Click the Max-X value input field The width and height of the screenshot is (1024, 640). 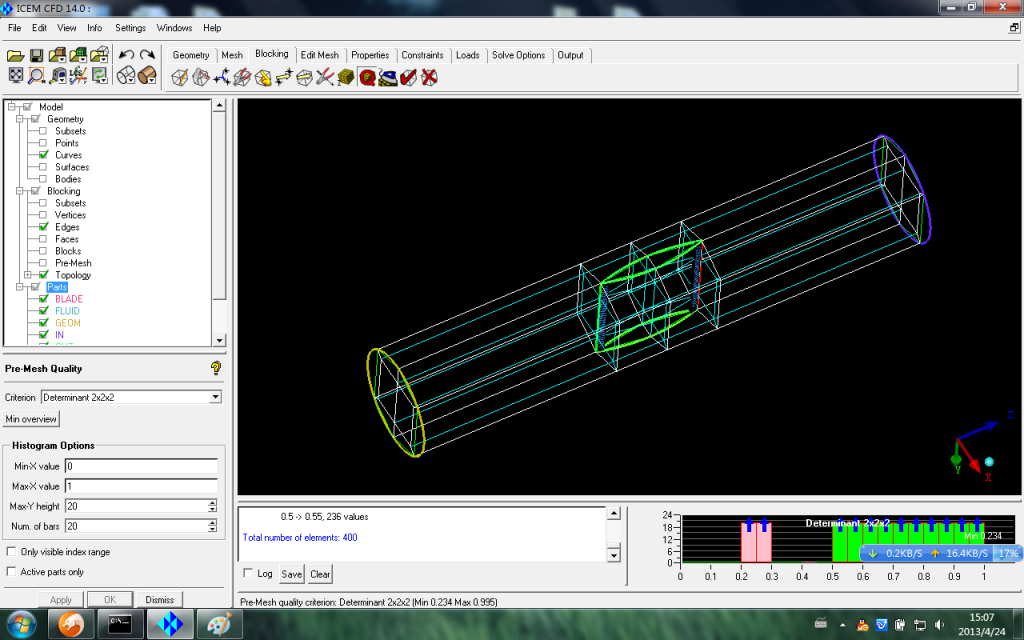click(x=140, y=486)
